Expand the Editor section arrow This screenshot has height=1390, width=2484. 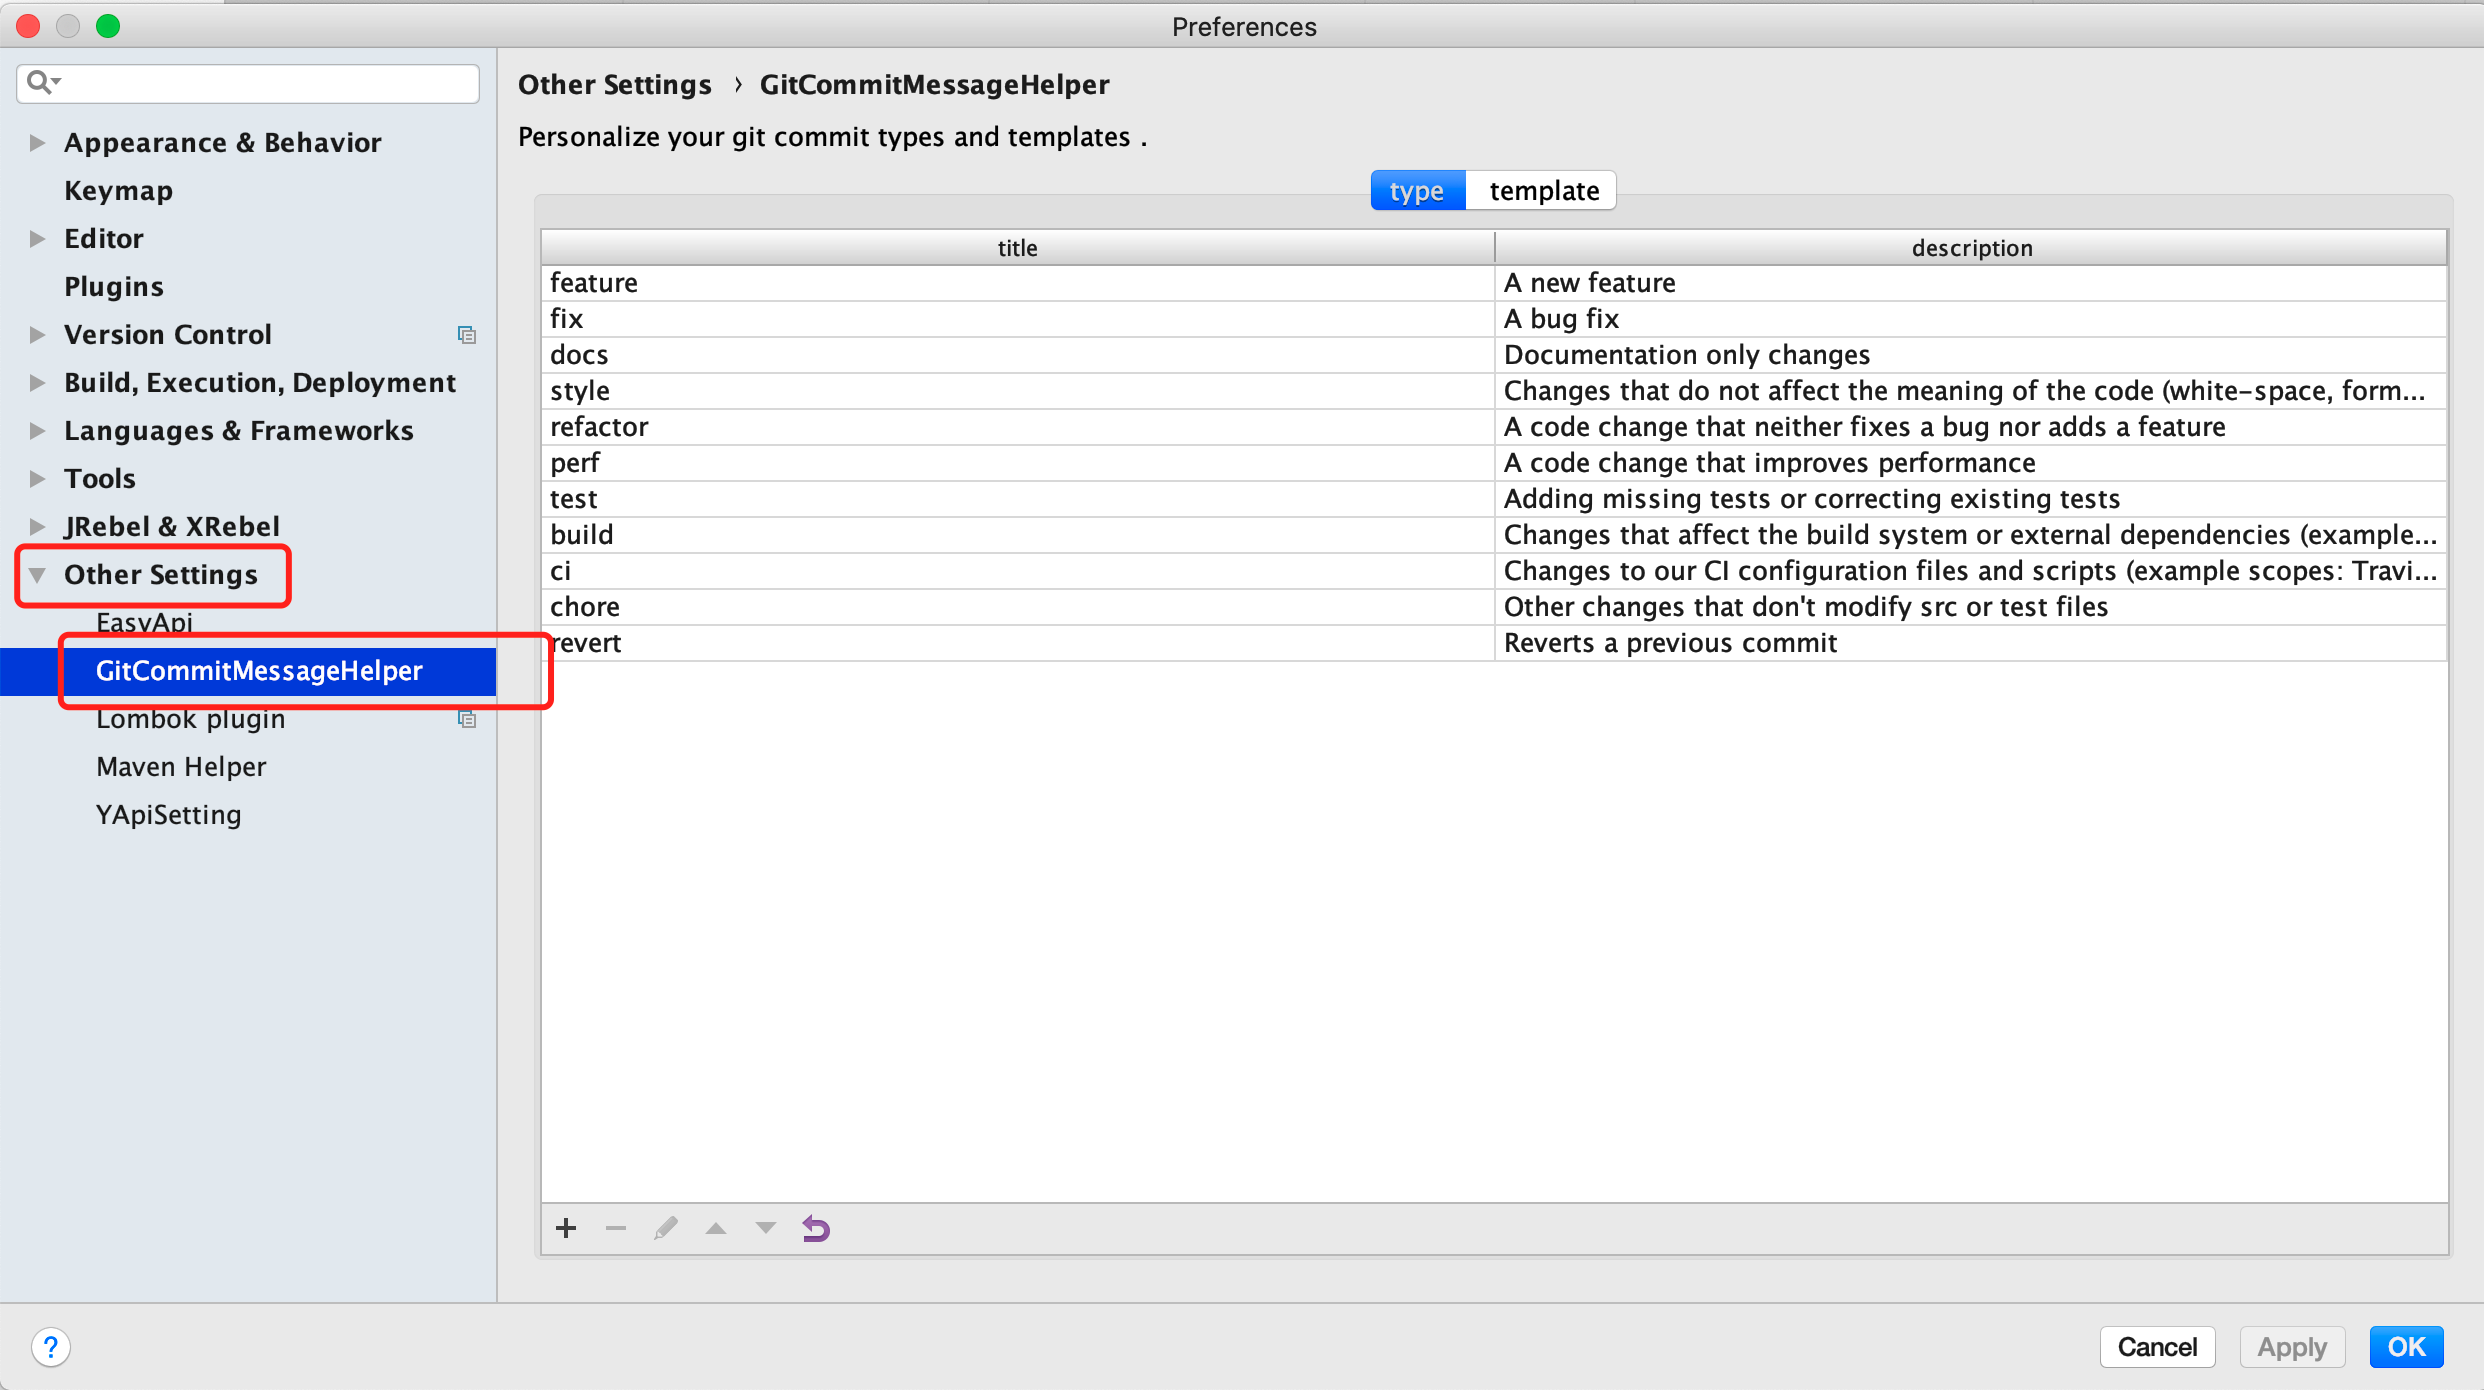[x=37, y=239]
